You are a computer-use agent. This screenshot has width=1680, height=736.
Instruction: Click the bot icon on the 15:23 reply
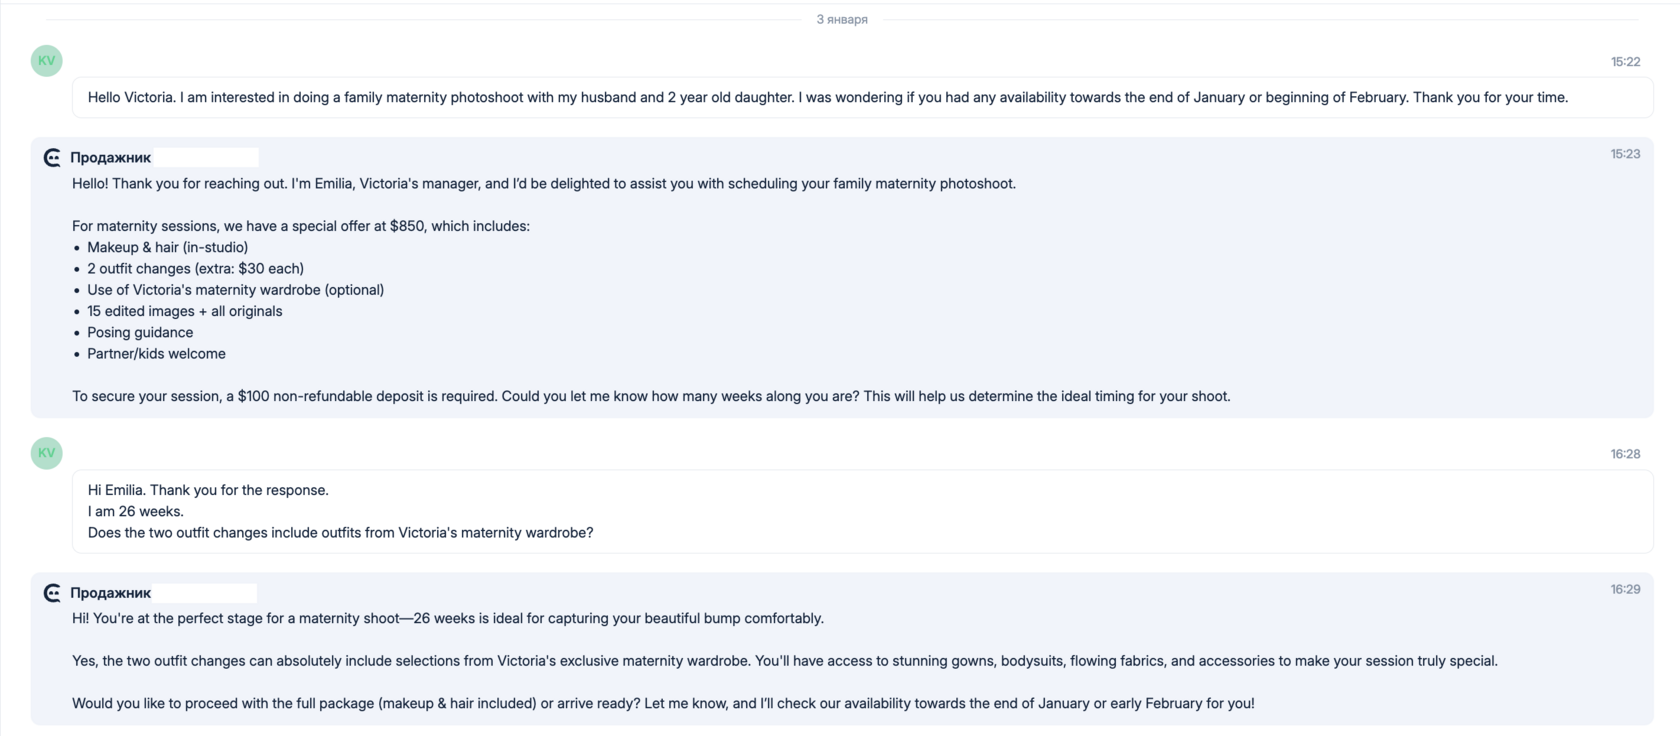tap(52, 158)
